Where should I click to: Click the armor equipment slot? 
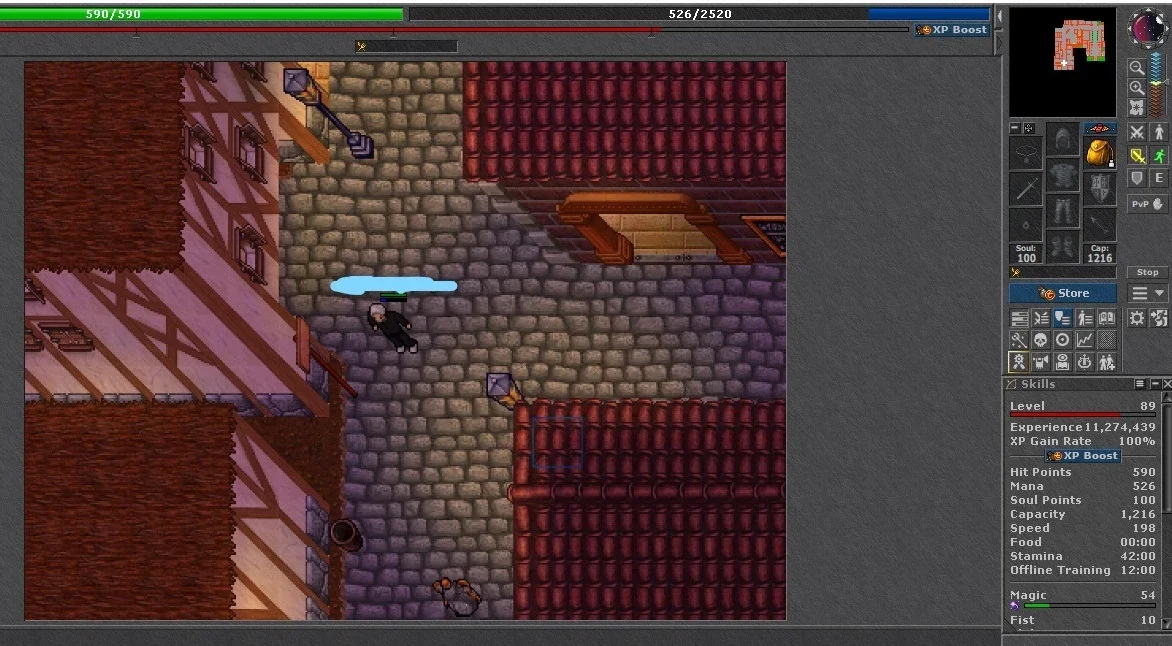pyautogui.click(x=1062, y=174)
